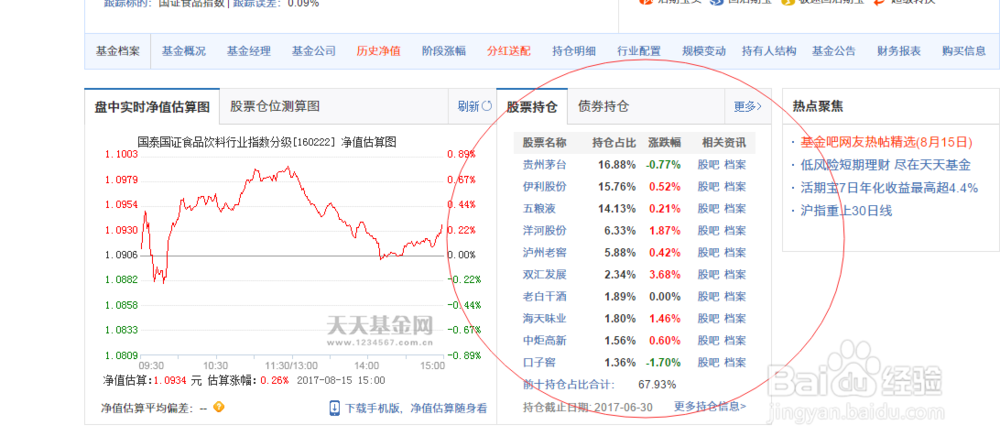The image size is (1000, 447).
Task: Open the 规模变动 tab
Action: click(x=704, y=52)
